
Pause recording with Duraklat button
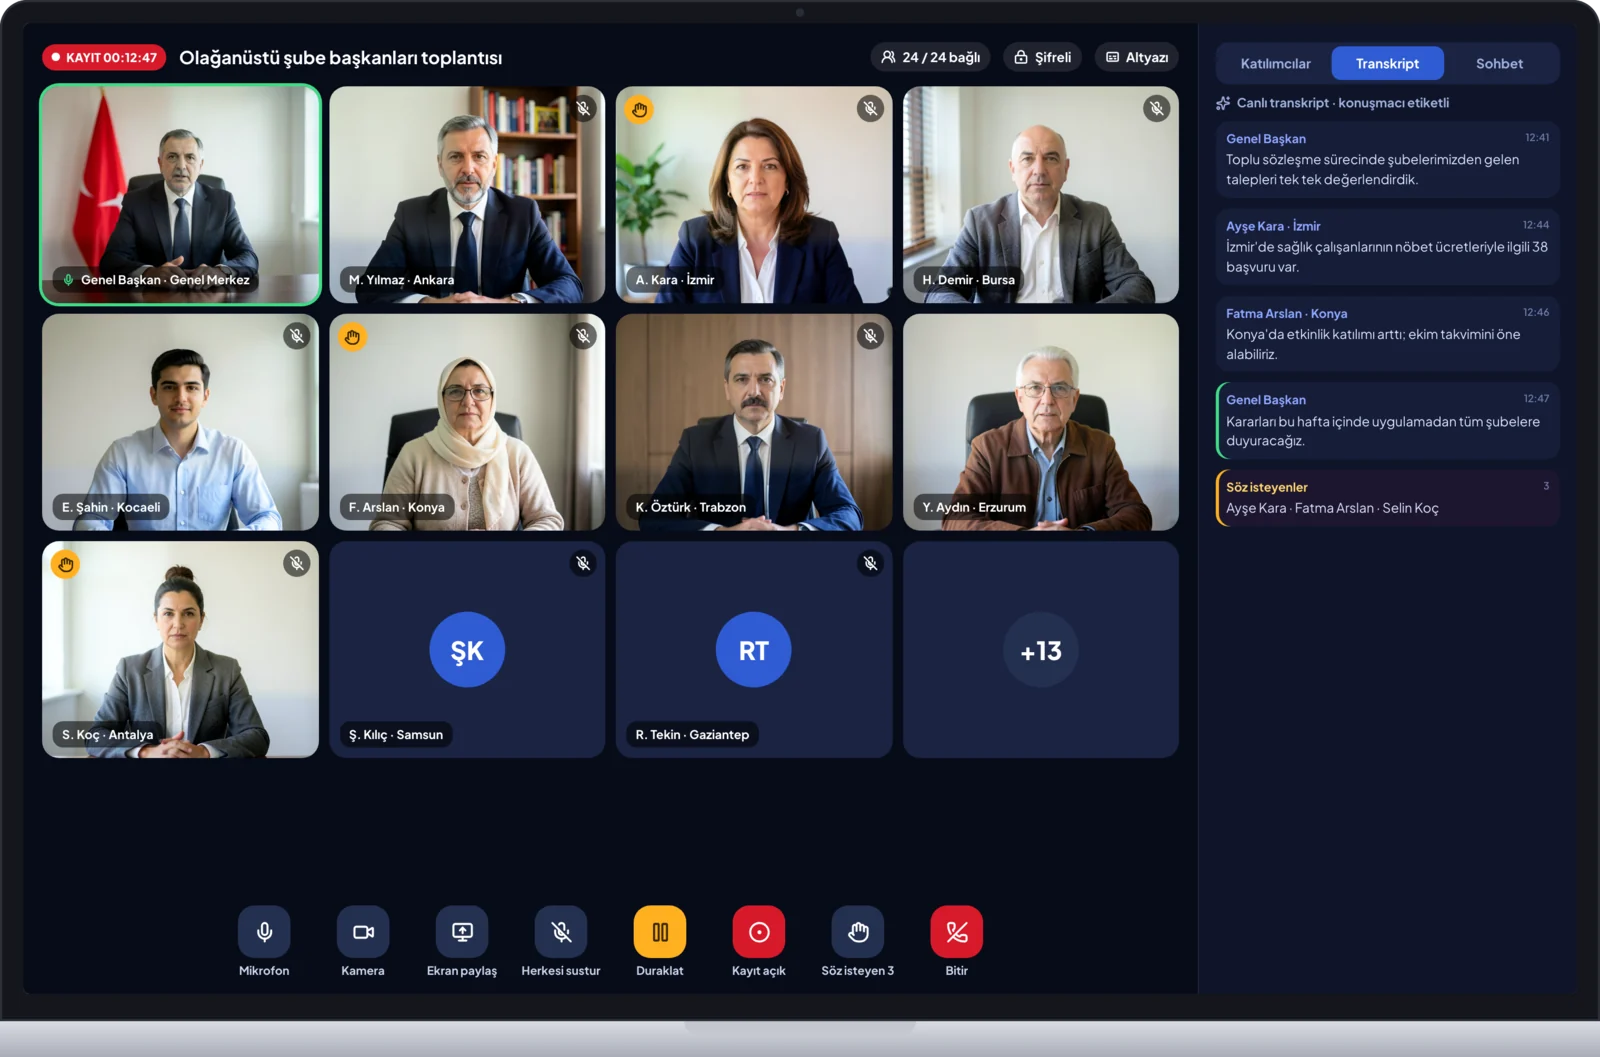click(660, 931)
